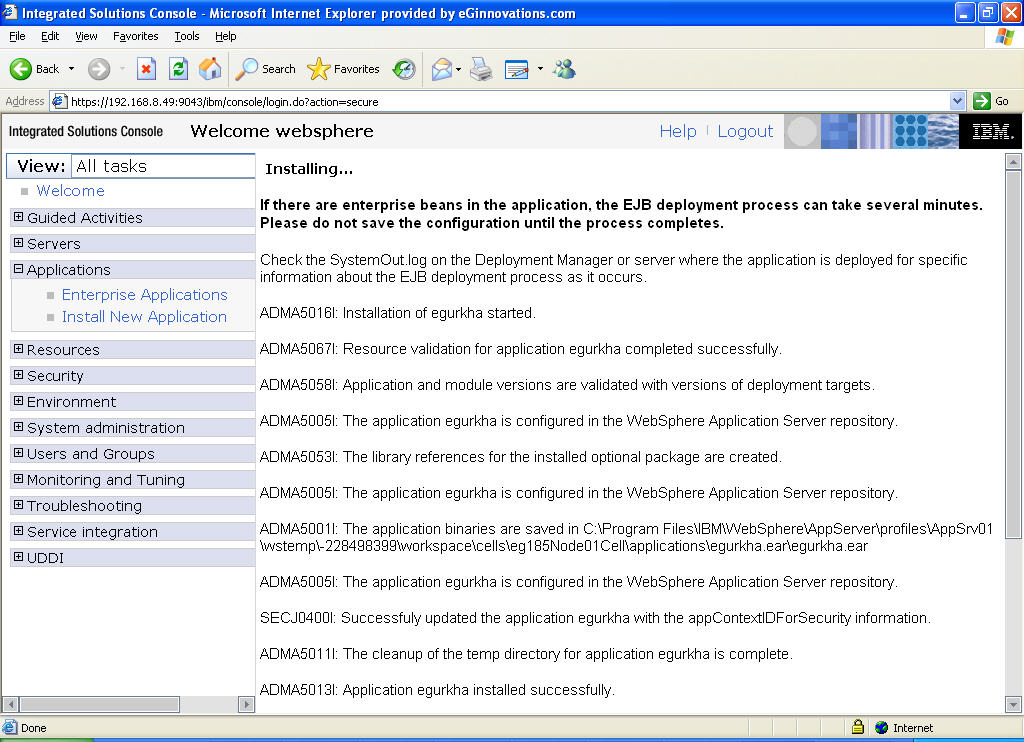Click the page icon in address bar

tap(59, 101)
